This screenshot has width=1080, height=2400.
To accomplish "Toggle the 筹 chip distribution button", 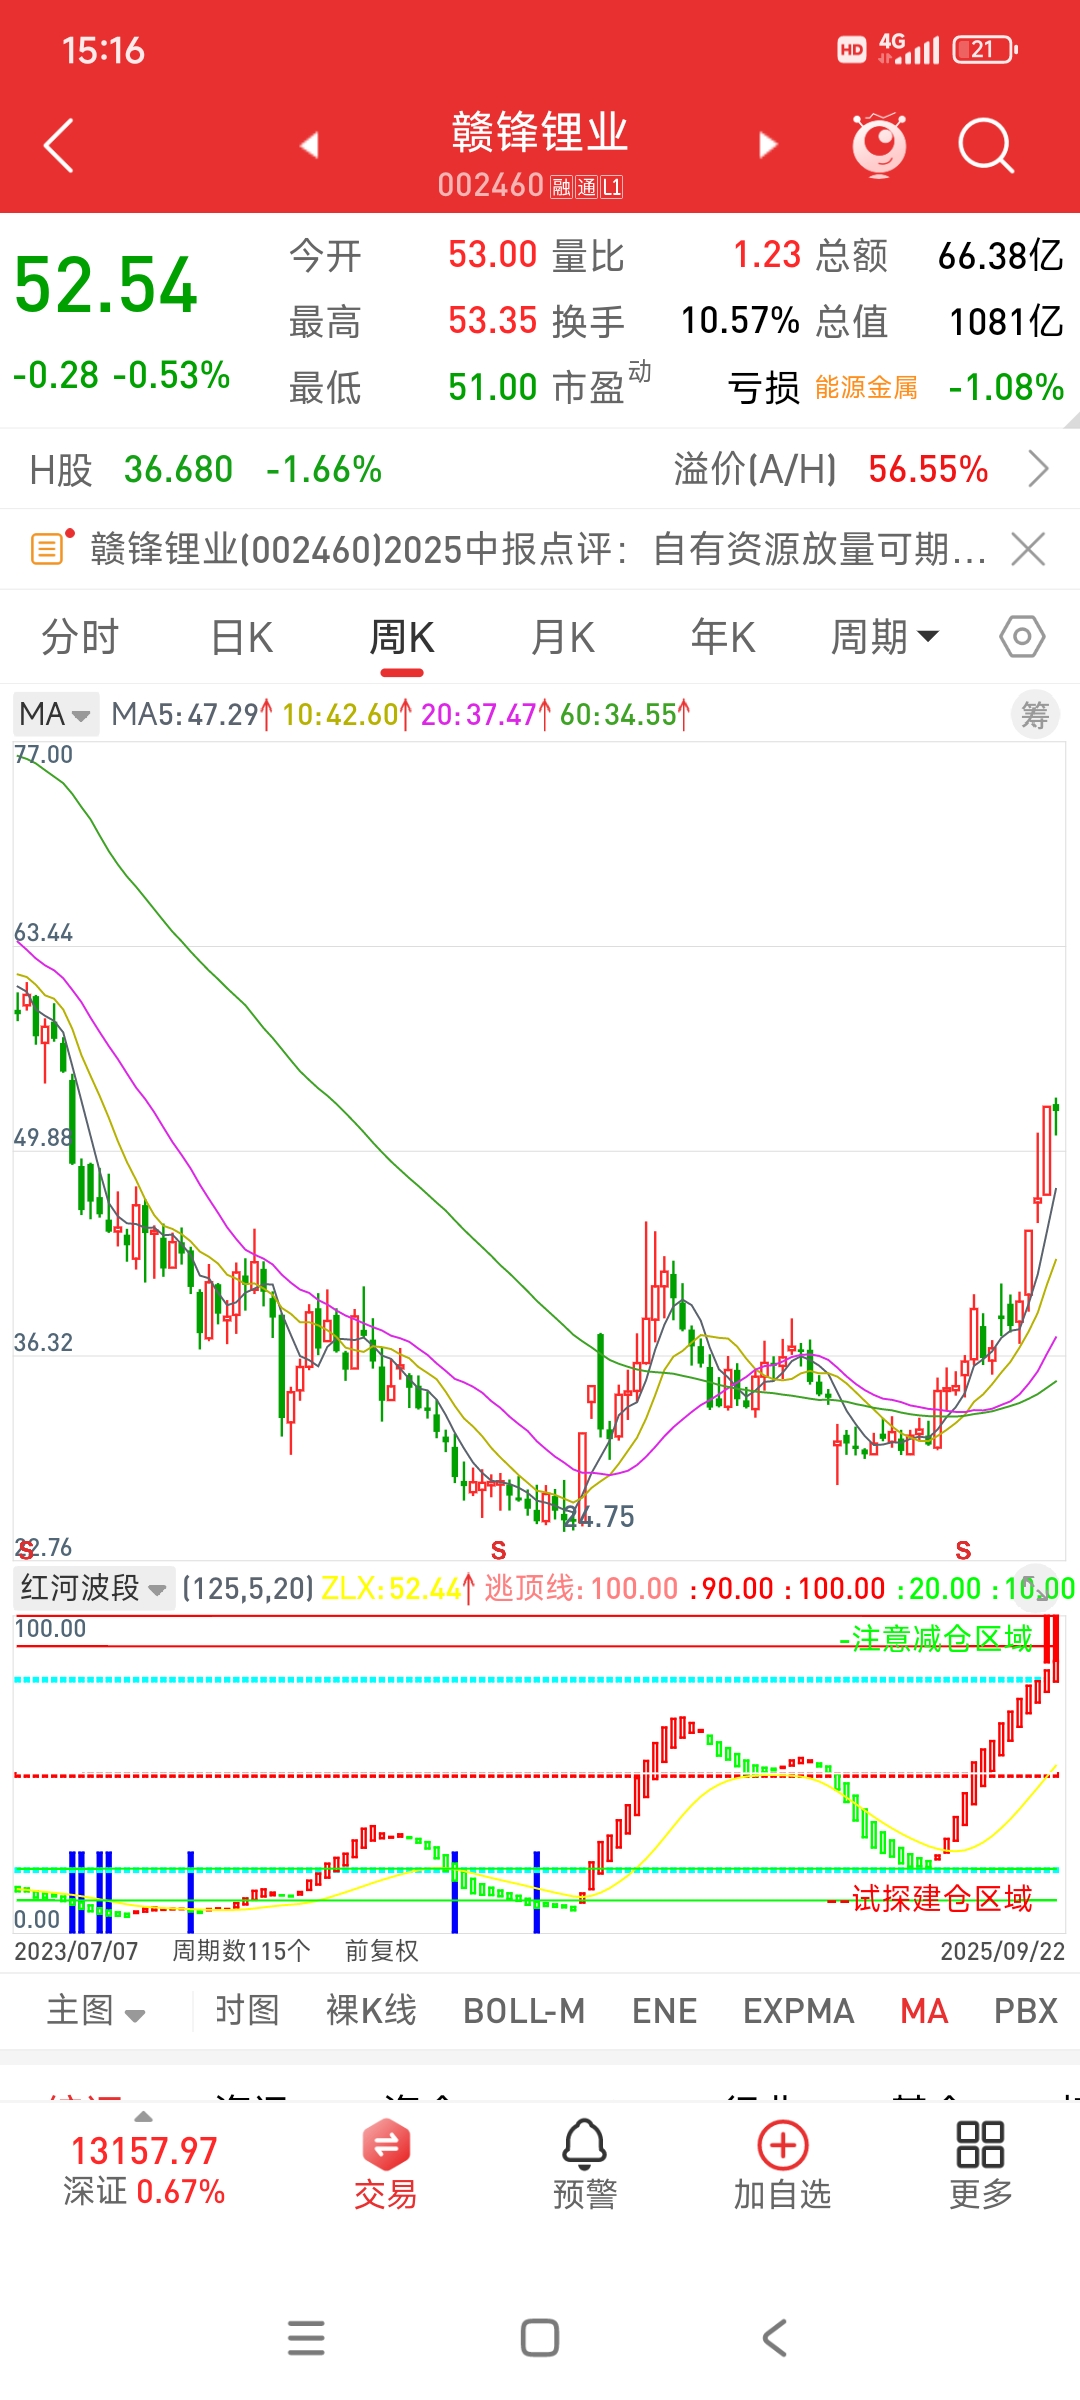I will pyautogui.click(x=1035, y=714).
